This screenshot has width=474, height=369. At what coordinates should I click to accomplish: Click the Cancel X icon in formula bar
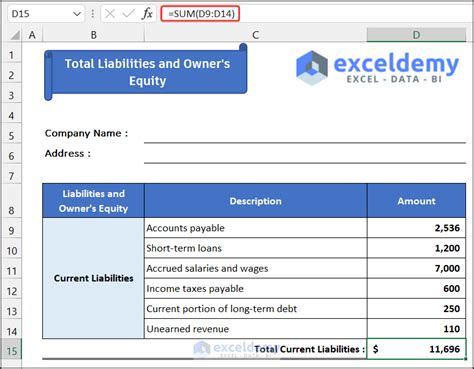[110, 14]
